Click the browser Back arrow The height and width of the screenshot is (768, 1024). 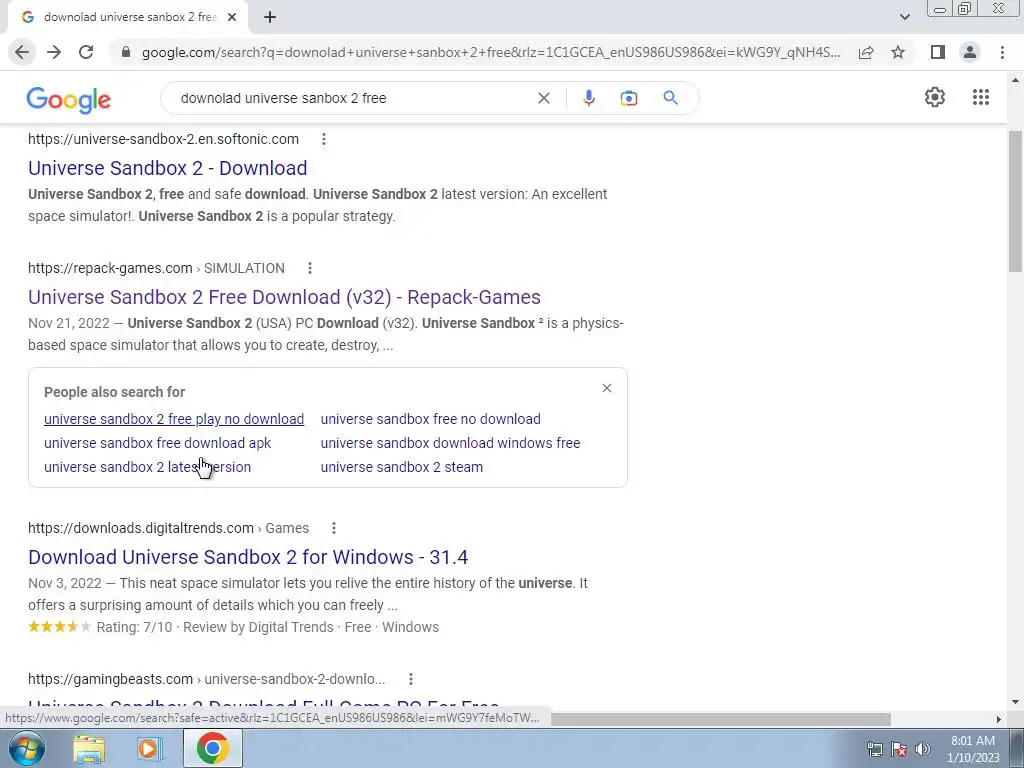tap(22, 52)
